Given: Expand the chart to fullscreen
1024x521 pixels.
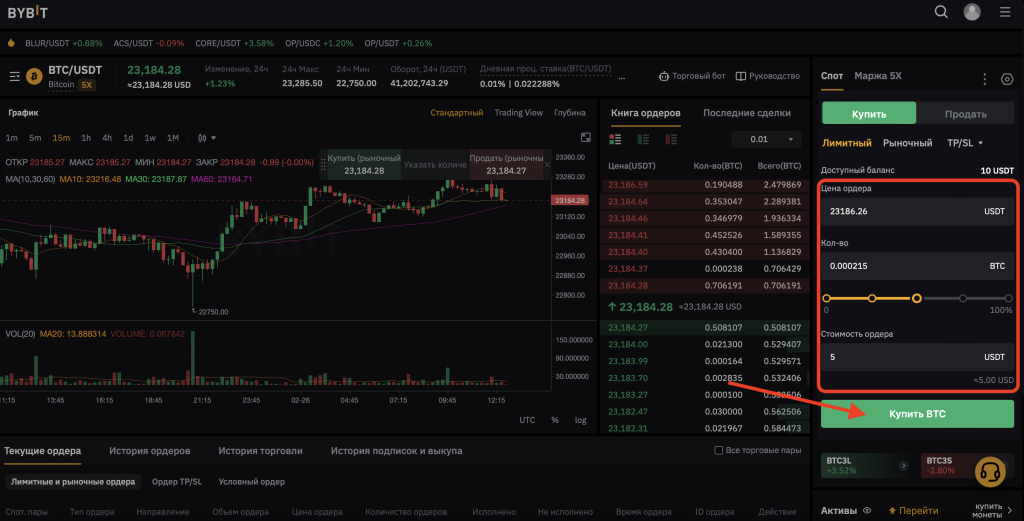Looking at the screenshot, I should coord(586,137).
